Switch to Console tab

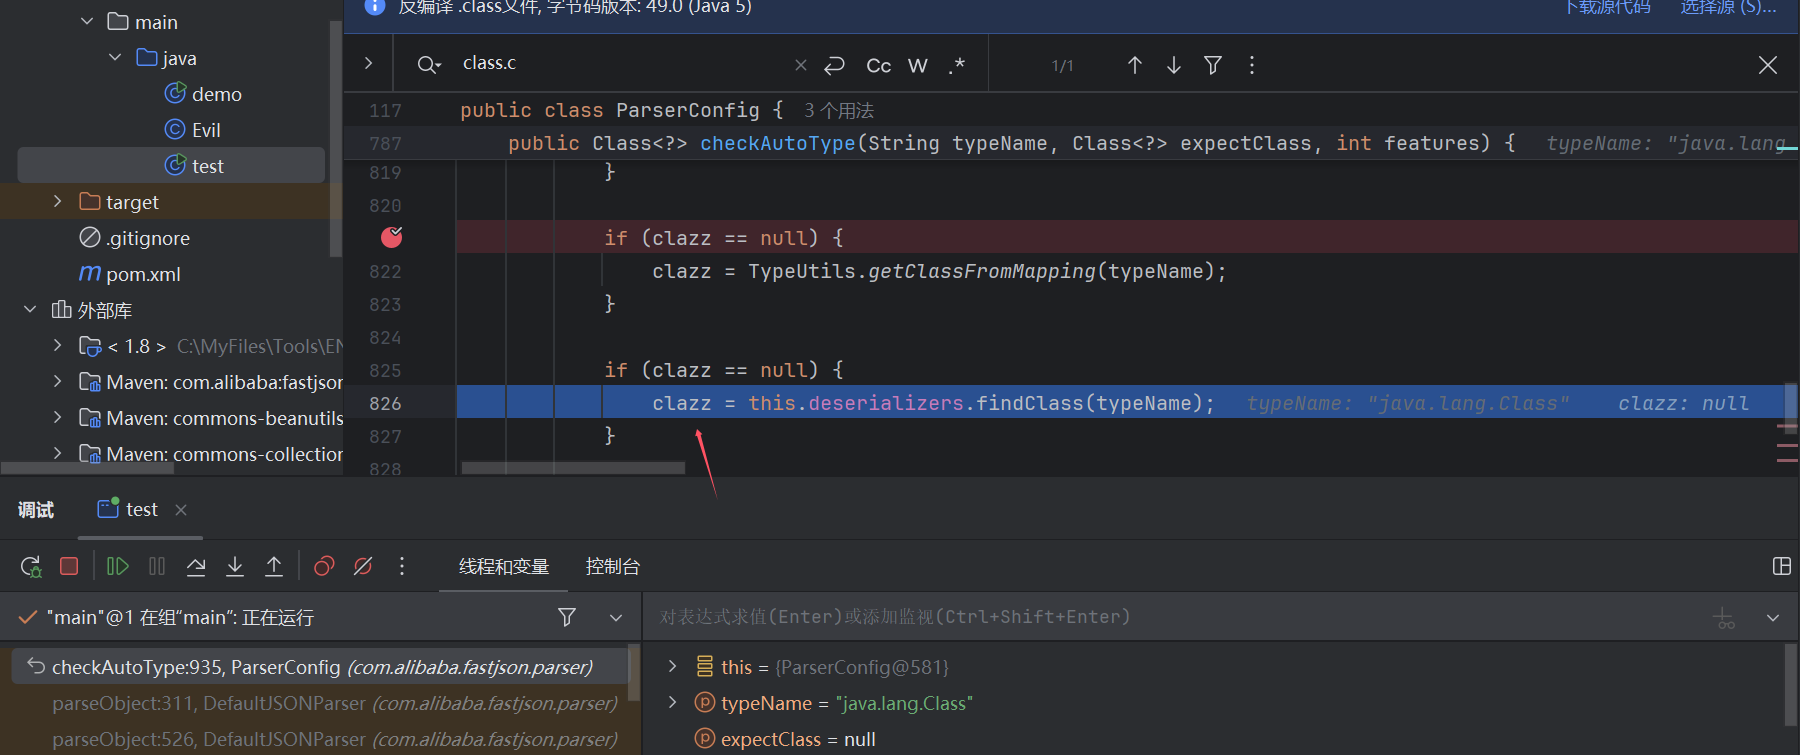point(612,567)
